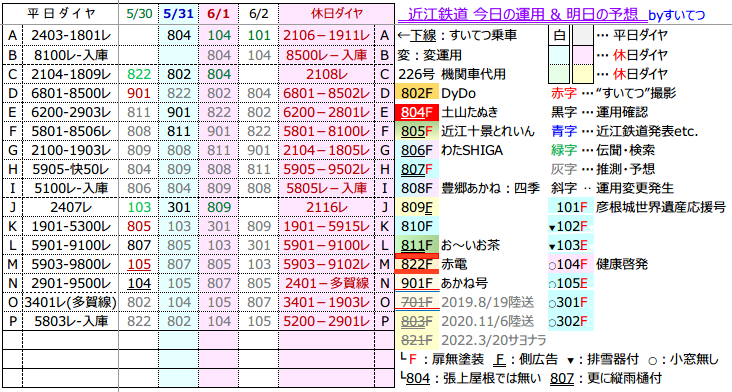732x392 pixels.
Task: Select holiday cell 5801－8100レ
Action: tap(327, 132)
